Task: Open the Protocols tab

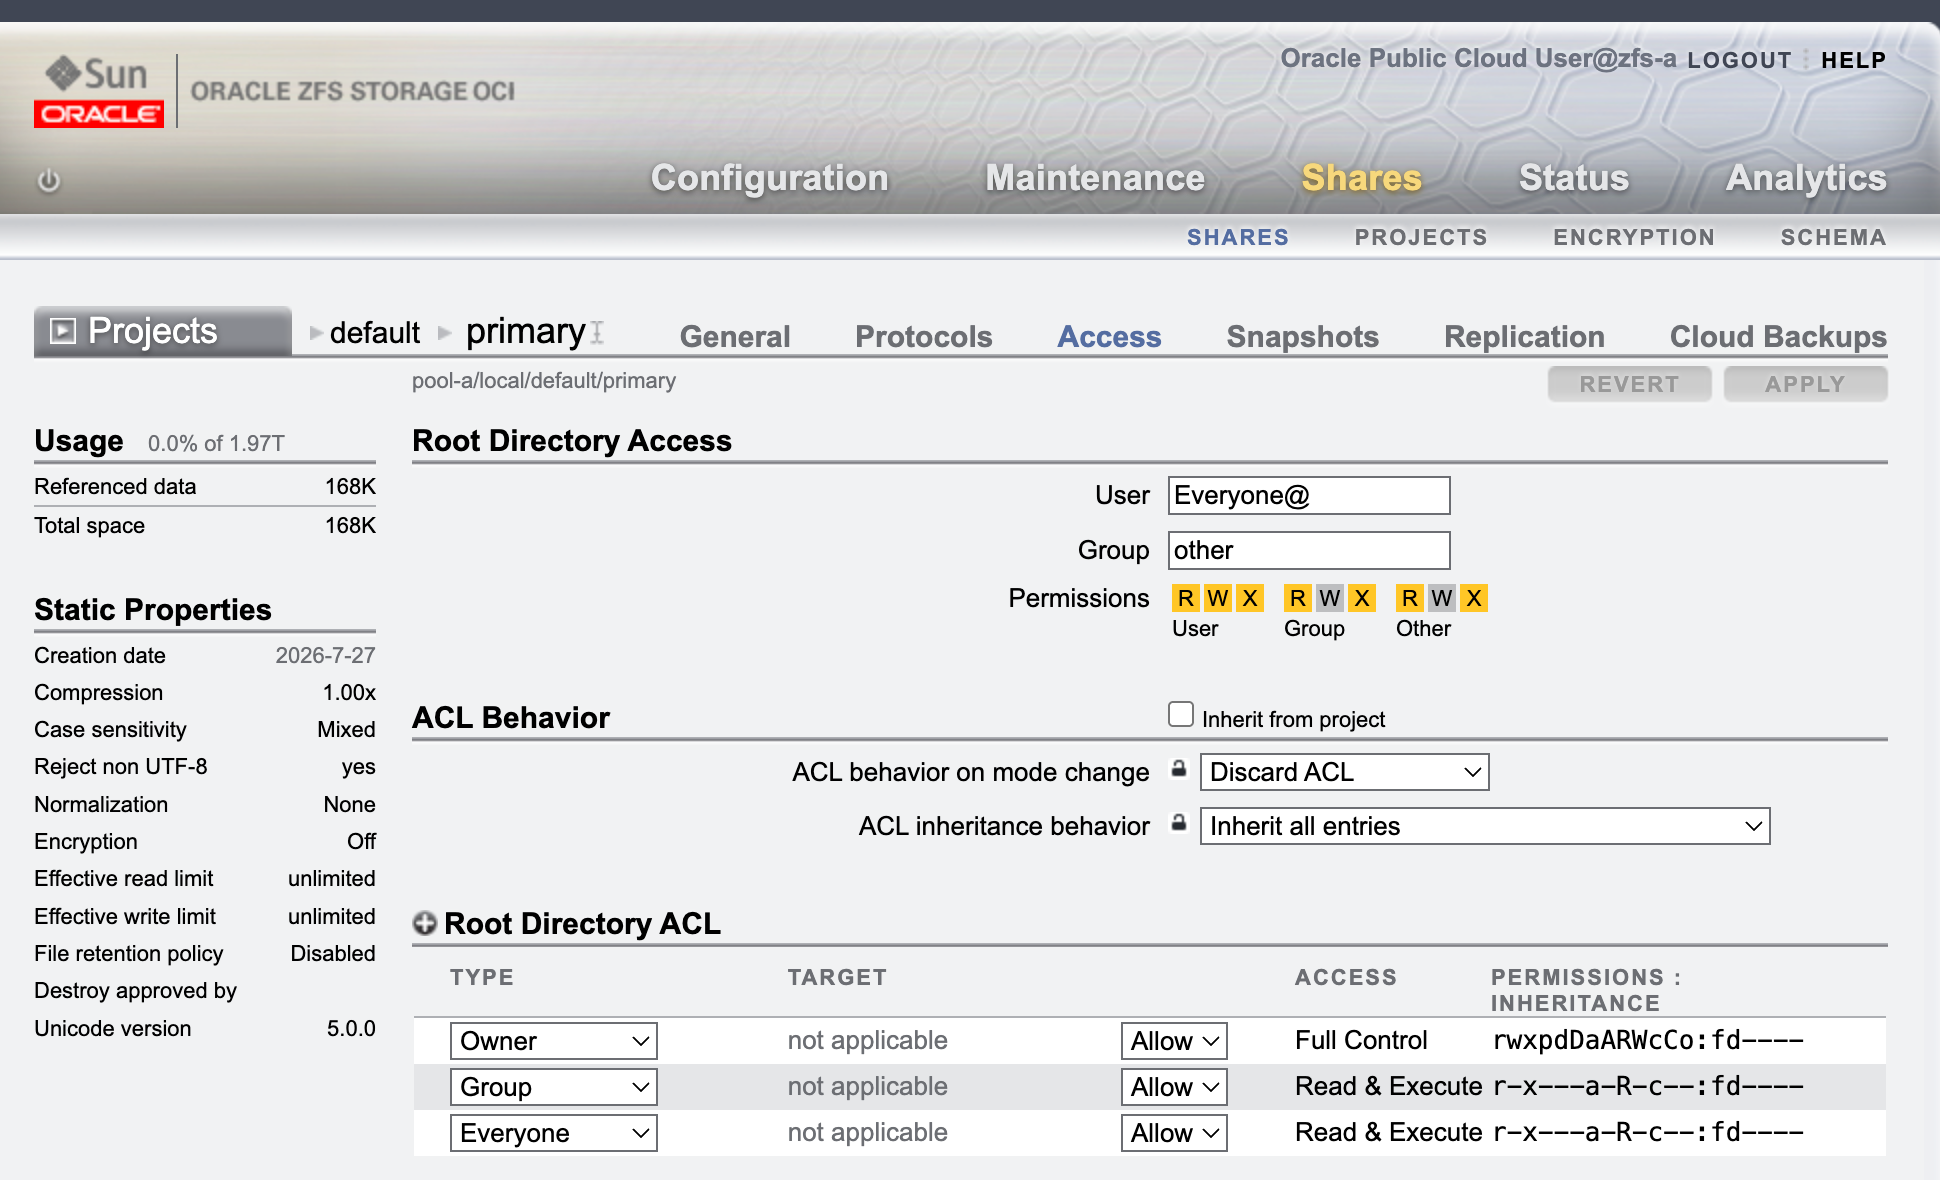Action: 924,336
